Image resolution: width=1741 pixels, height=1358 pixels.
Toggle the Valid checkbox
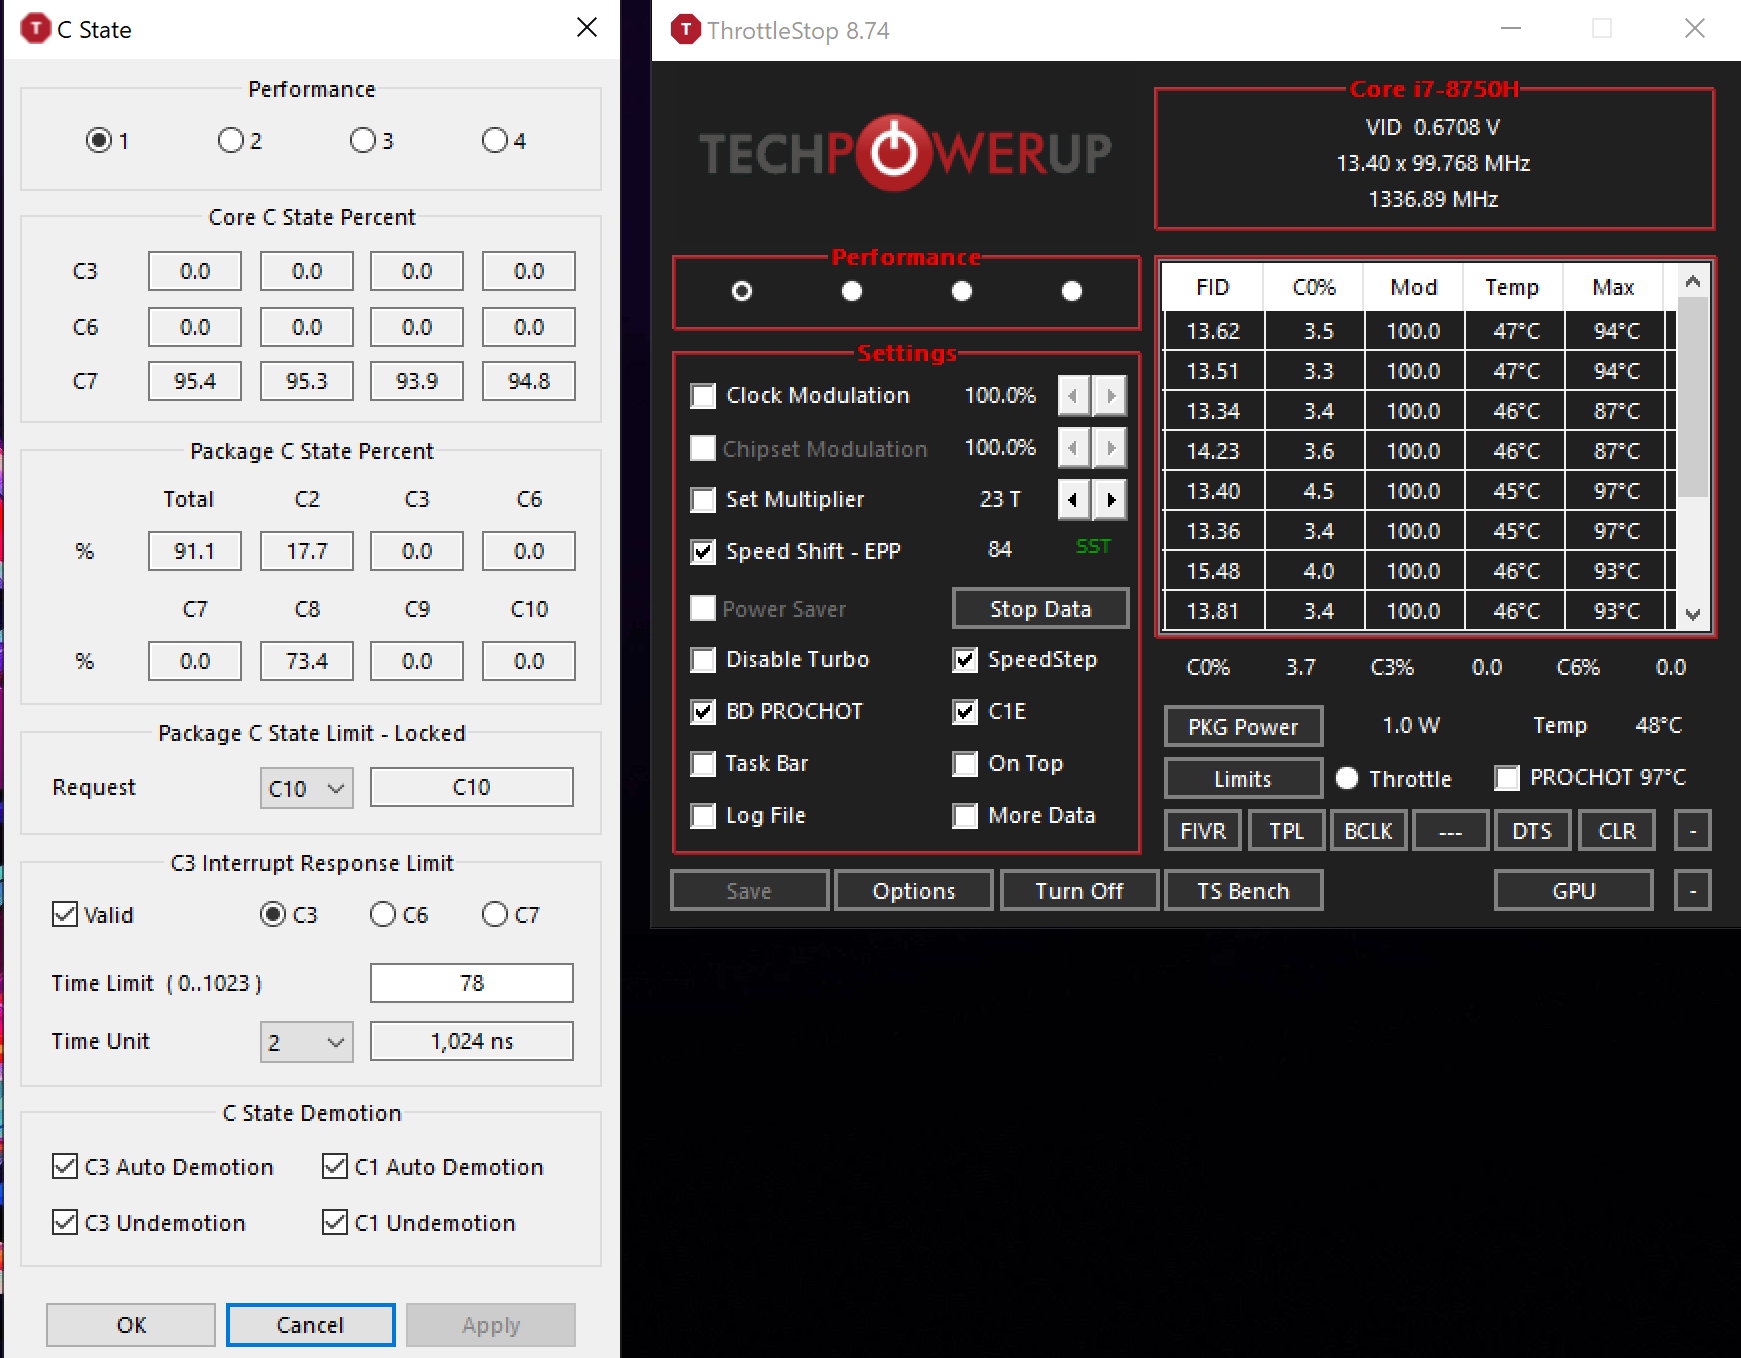coord(65,915)
